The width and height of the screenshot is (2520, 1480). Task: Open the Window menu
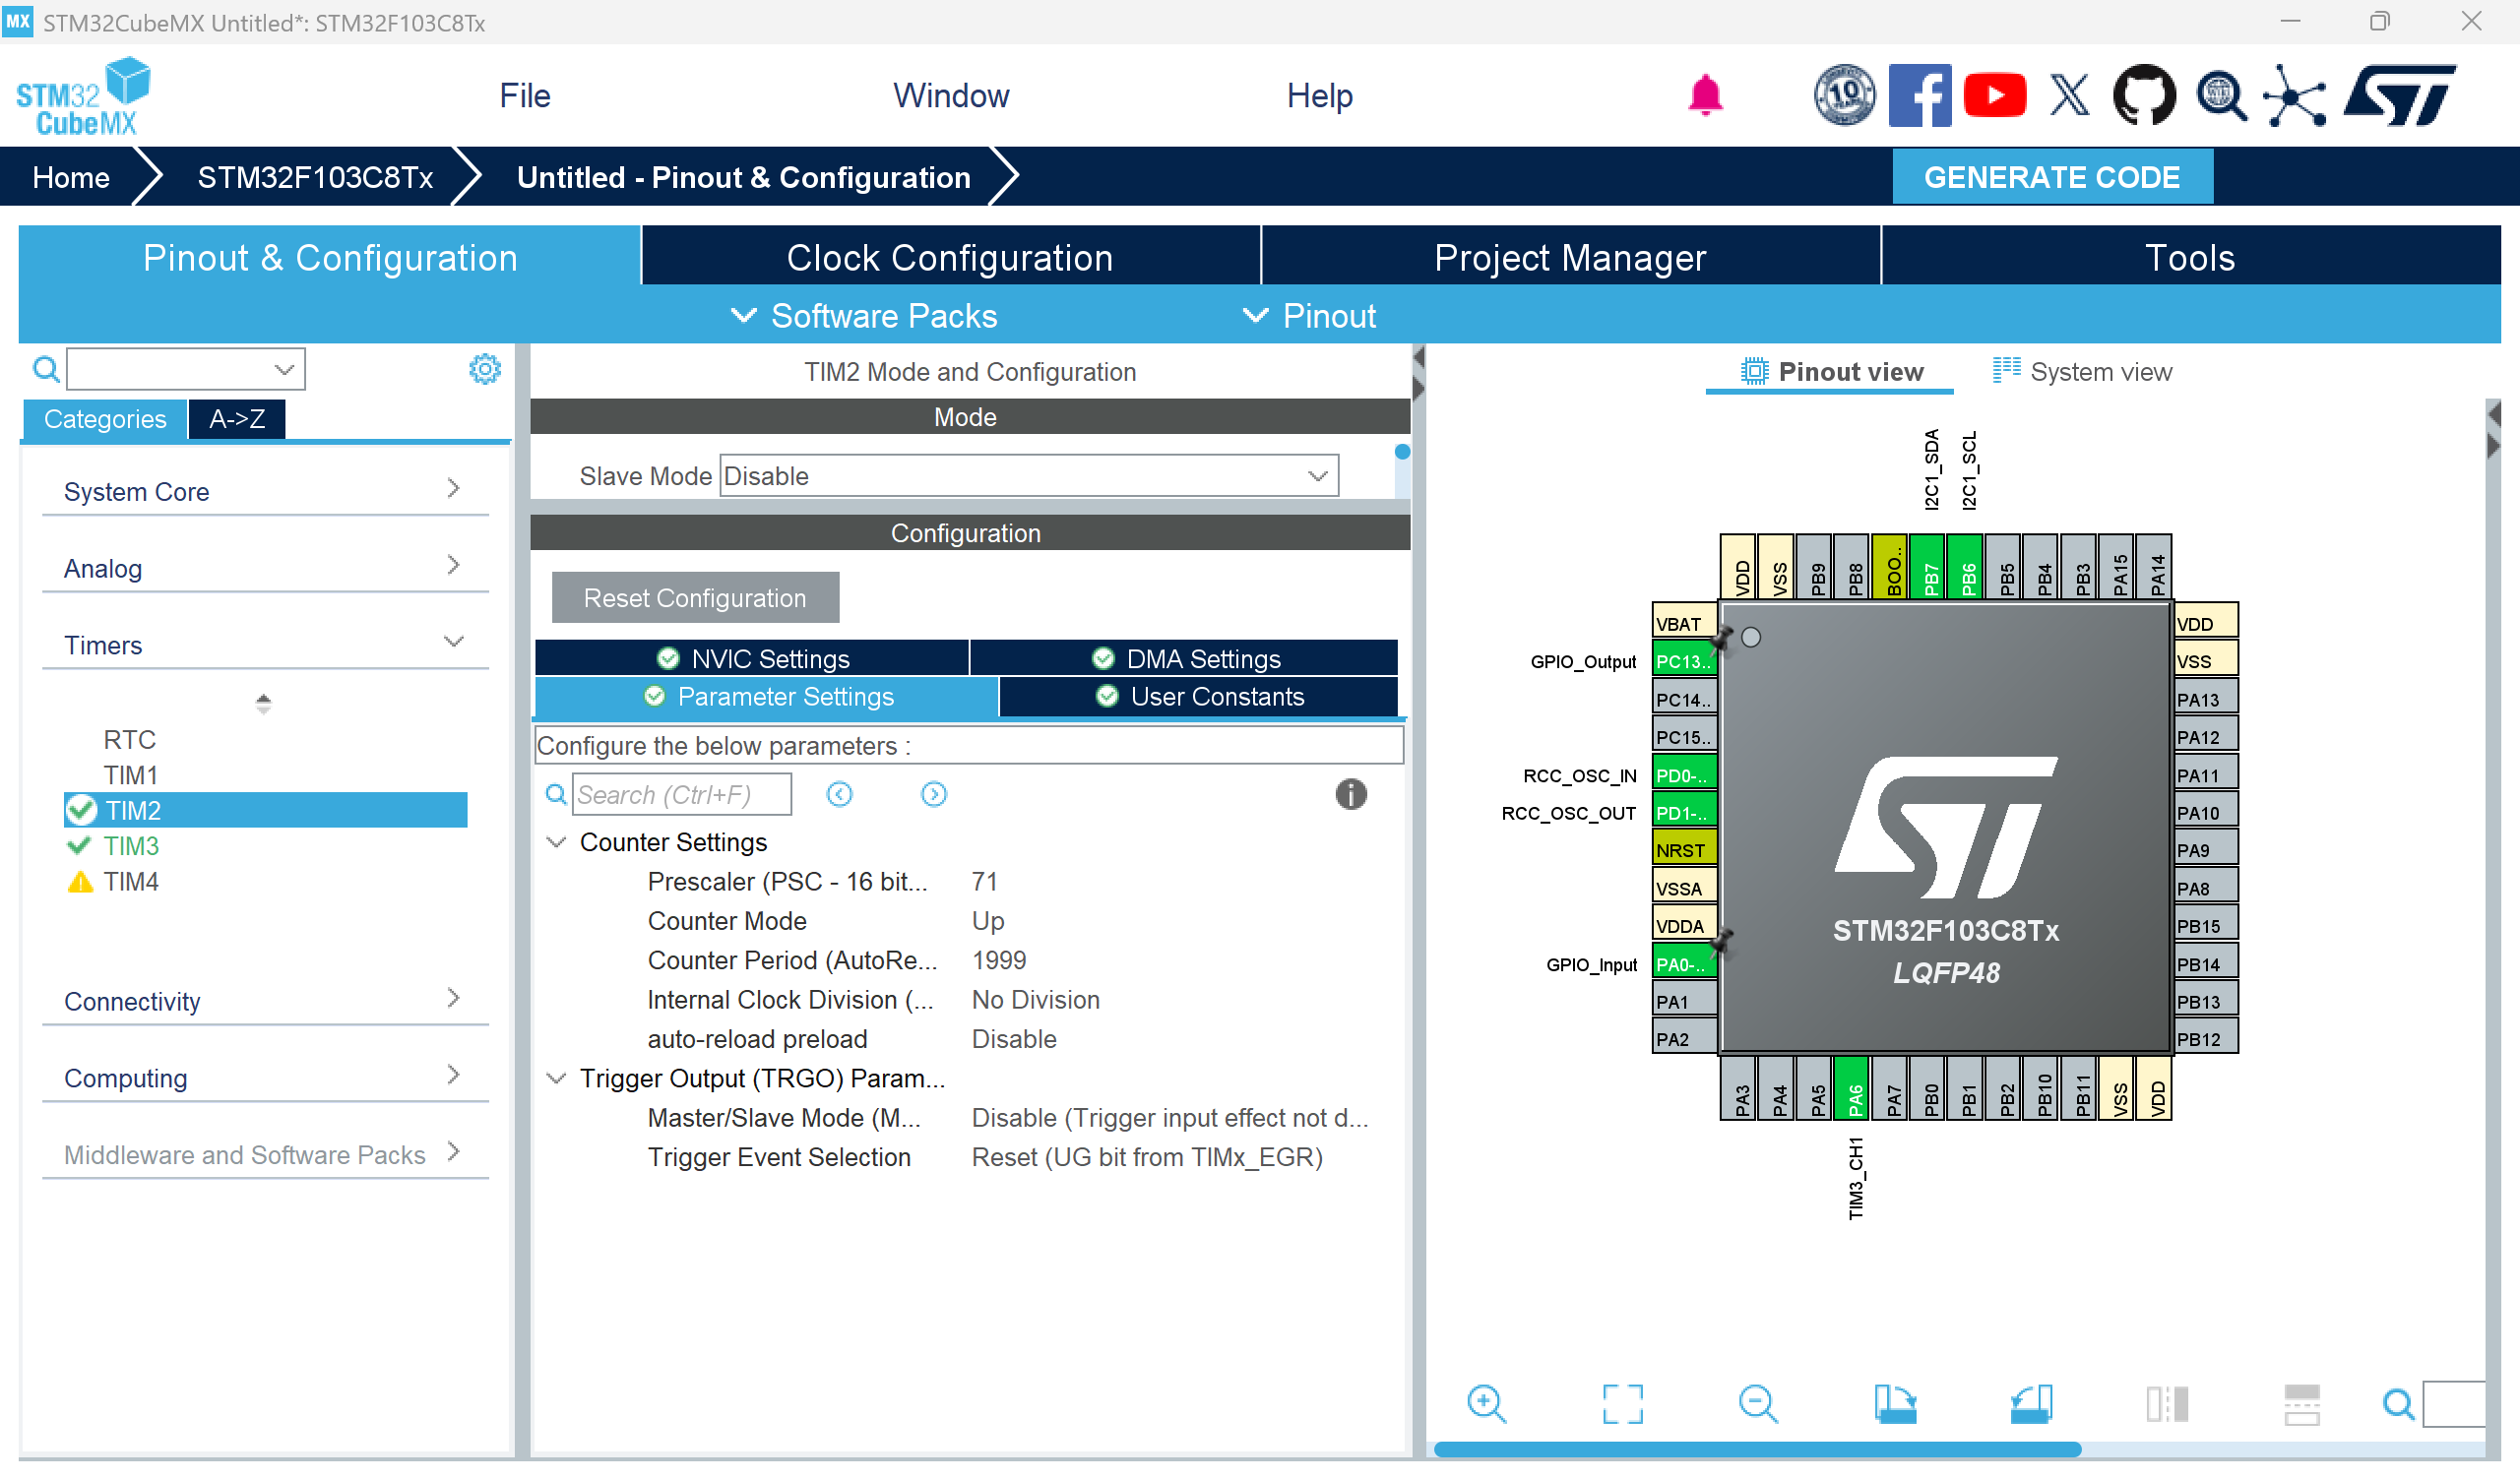tap(951, 96)
